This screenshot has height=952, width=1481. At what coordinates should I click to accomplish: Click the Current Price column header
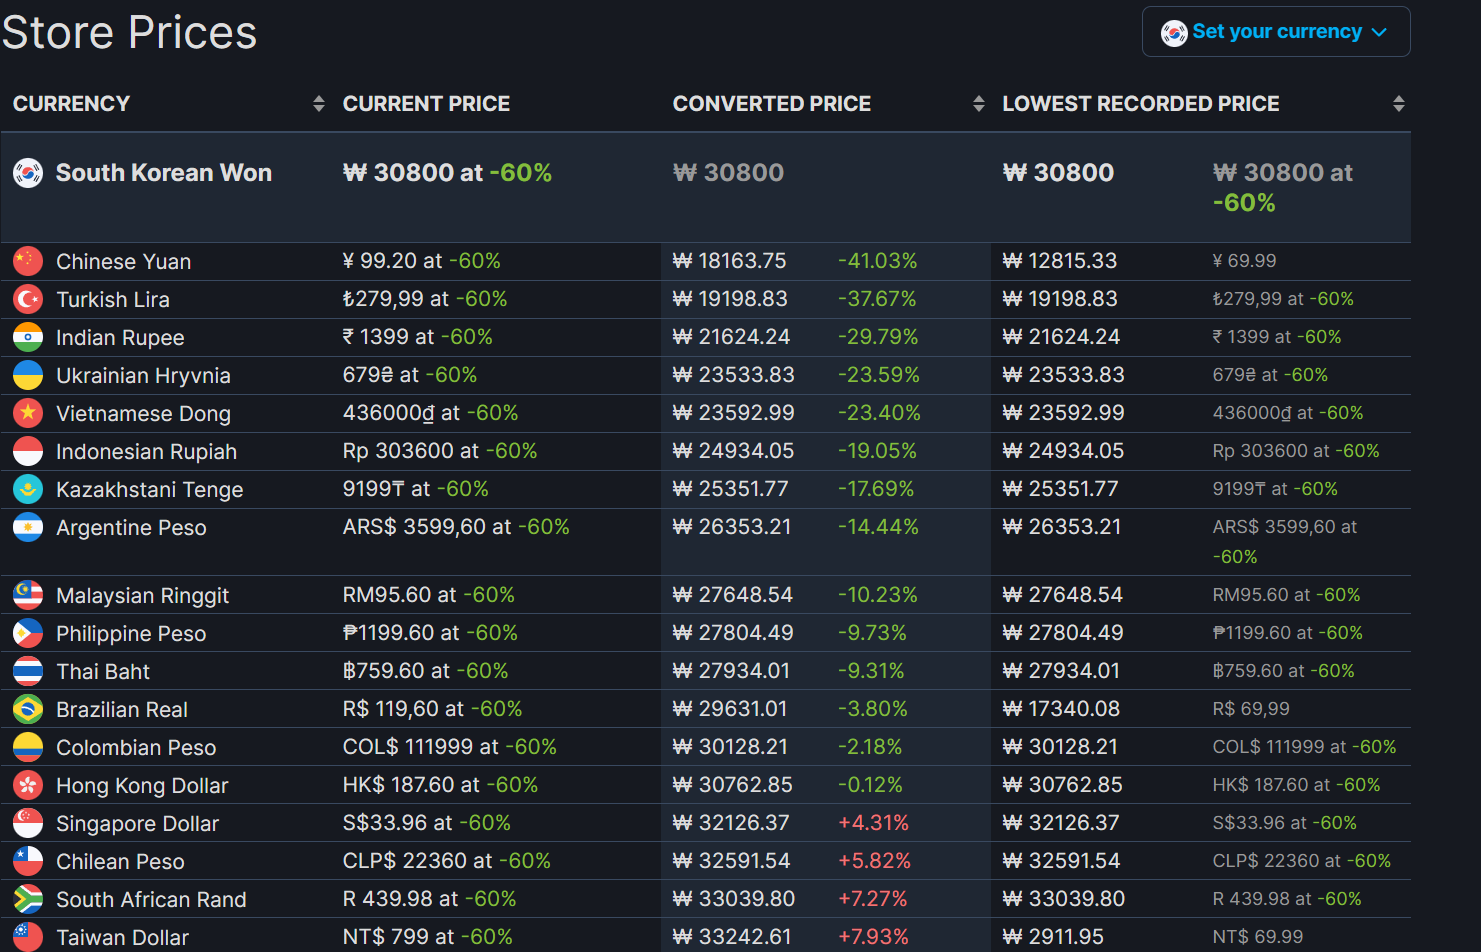(426, 104)
